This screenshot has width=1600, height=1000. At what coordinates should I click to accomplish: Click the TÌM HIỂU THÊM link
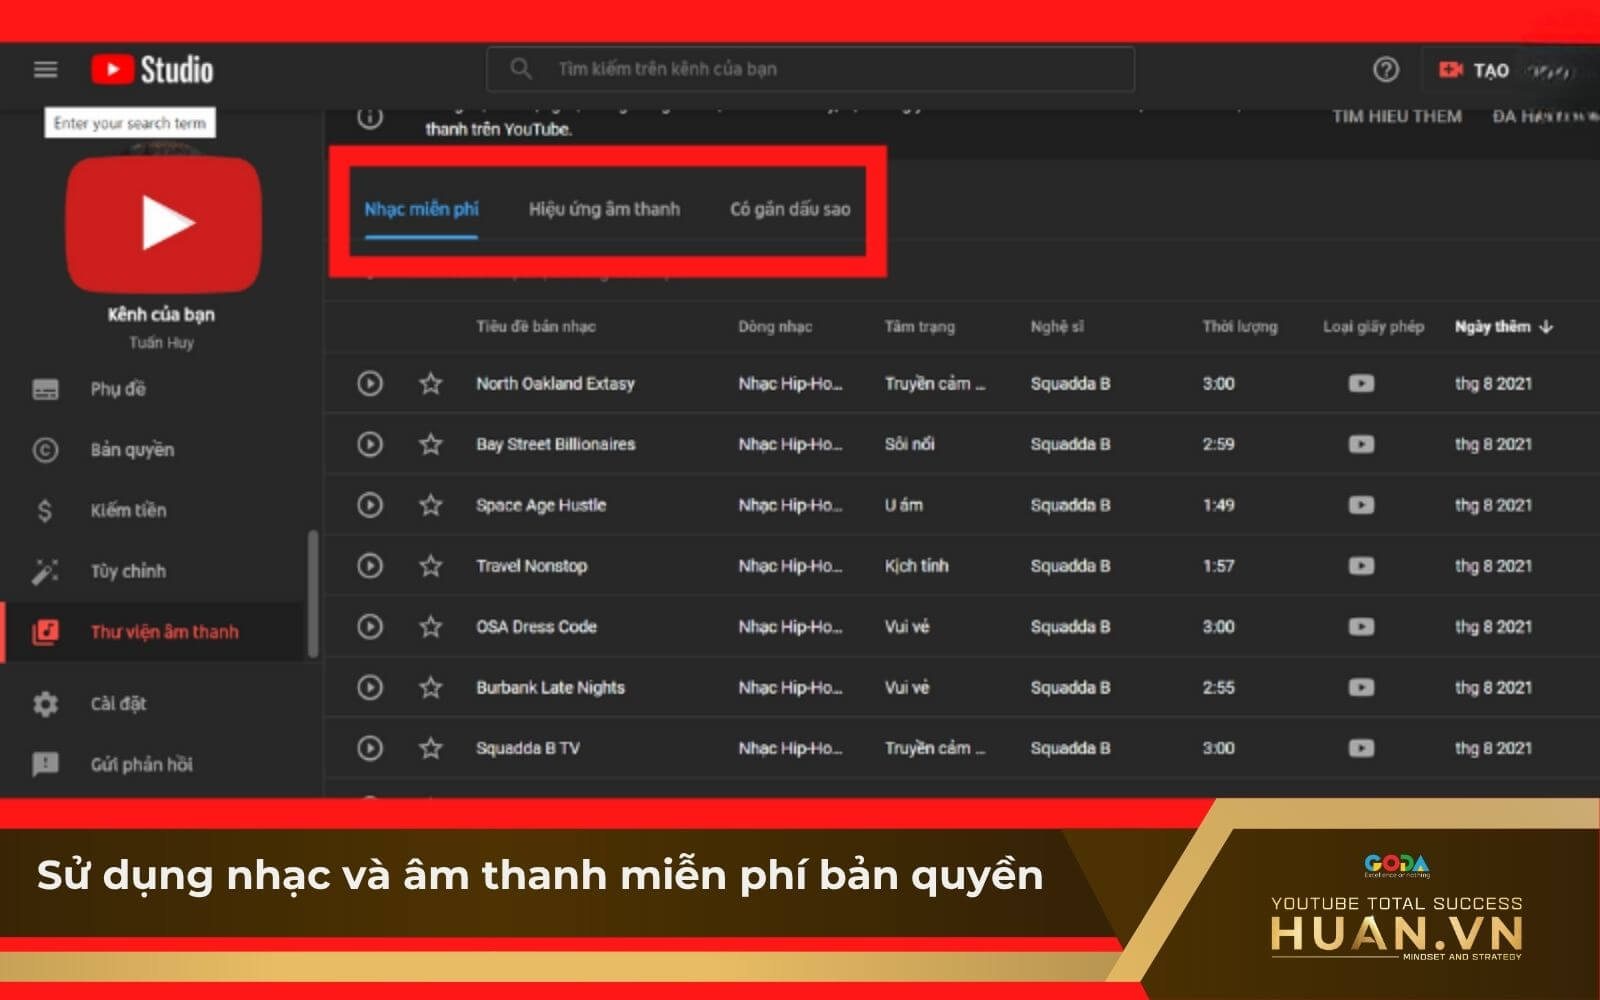tap(1396, 117)
